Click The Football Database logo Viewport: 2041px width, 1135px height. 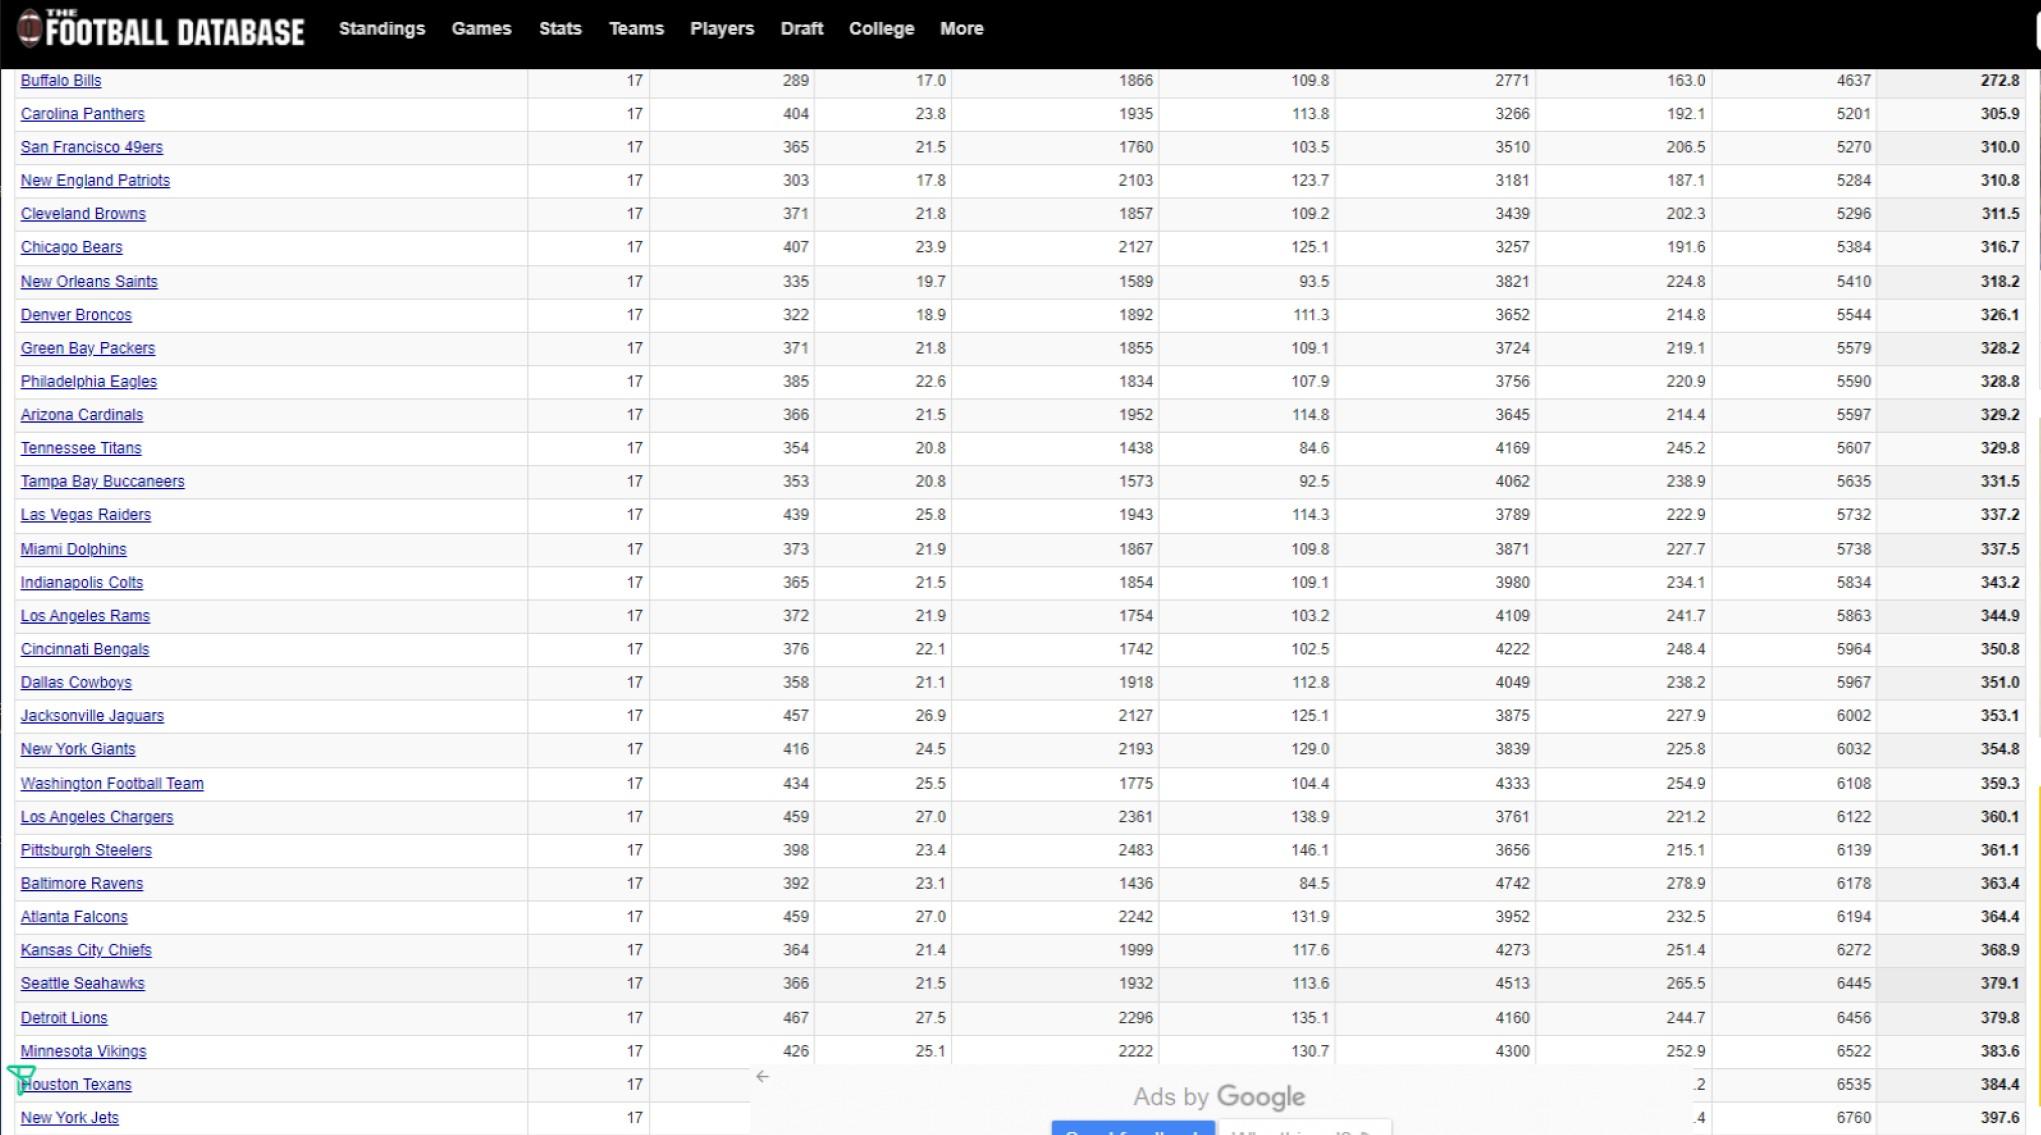point(161,29)
